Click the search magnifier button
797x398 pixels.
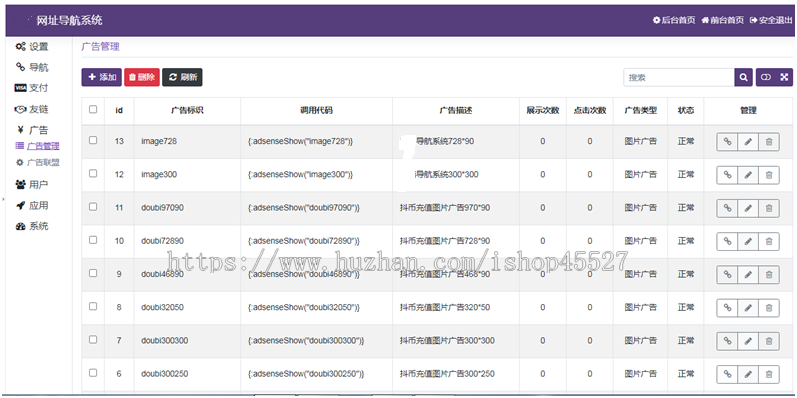(x=743, y=77)
